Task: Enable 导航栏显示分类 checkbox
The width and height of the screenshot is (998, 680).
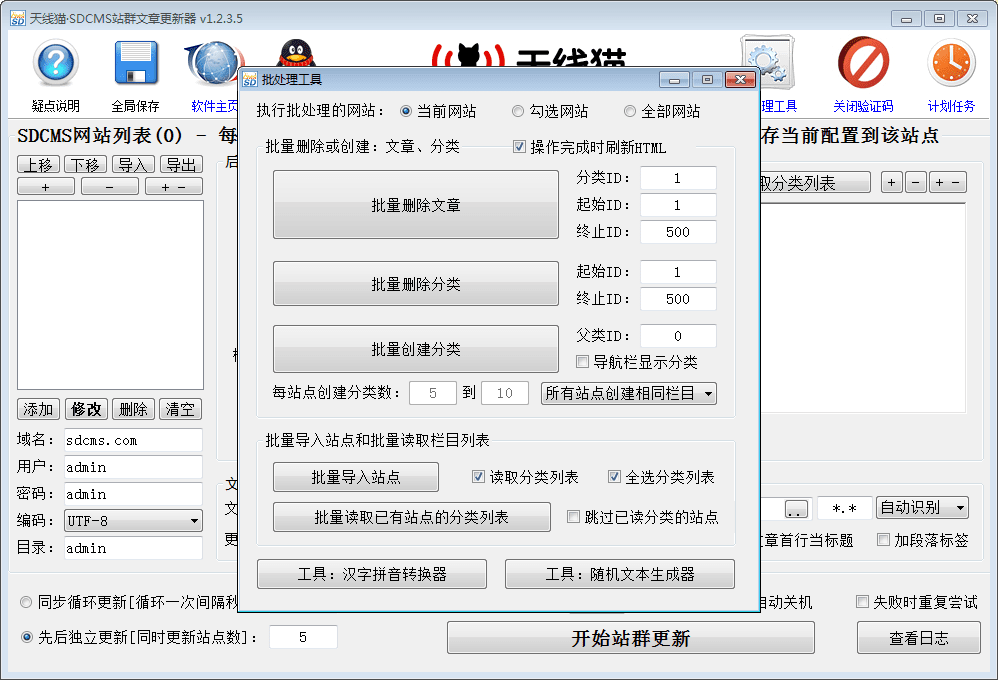Action: coord(582,362)
